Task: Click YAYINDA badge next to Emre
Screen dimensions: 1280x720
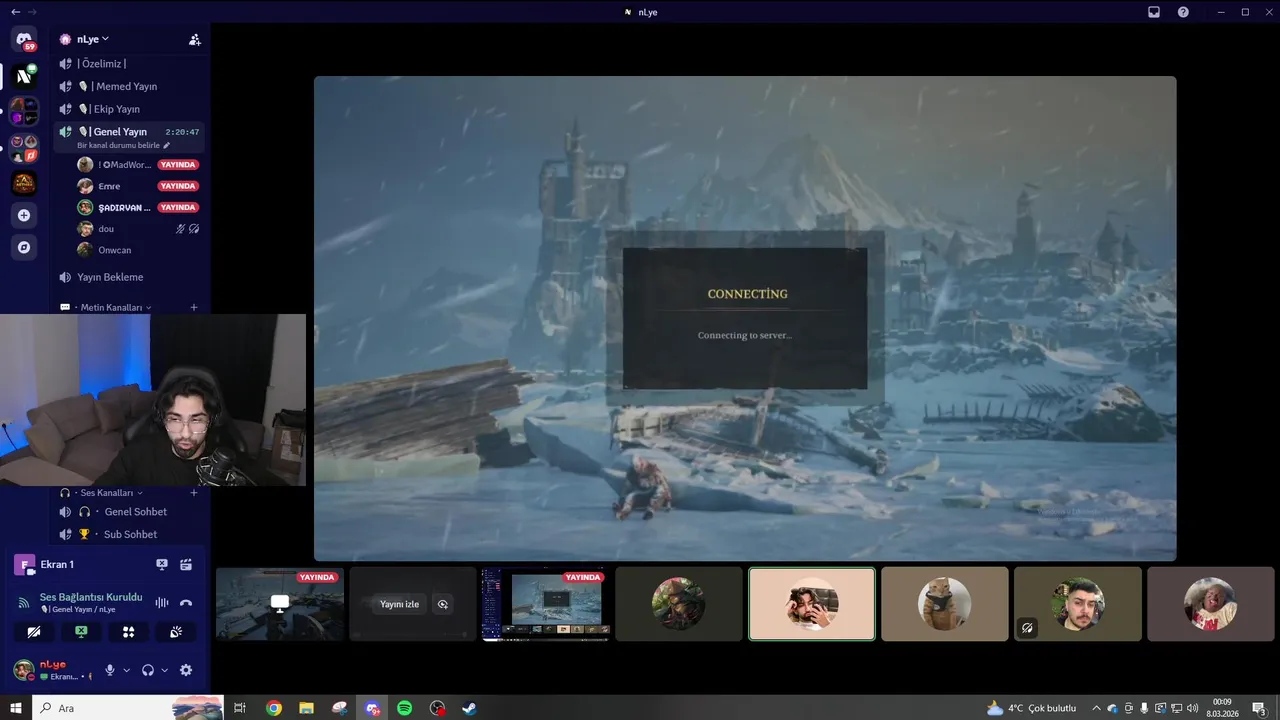Action: click(178, 186)
